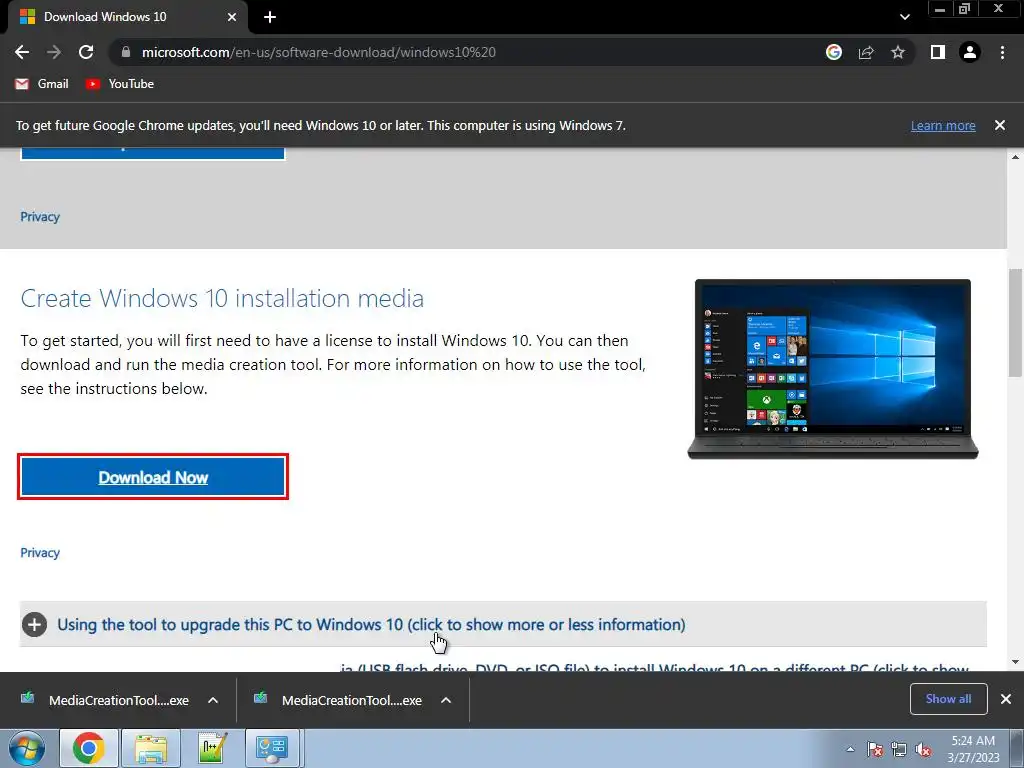The width and height of the screenshot is (1024, 768).
Task: Close the downloads shelf
Action: click(1006, 699)
